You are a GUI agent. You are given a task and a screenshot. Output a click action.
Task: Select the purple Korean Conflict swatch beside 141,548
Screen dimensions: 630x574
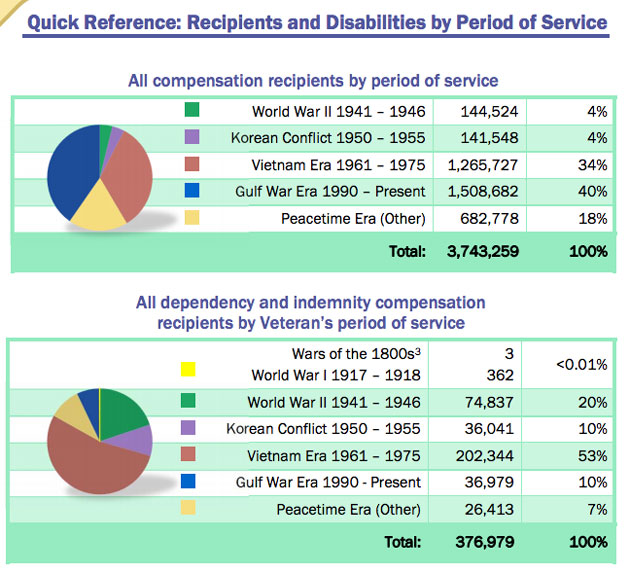click(193, 137)
